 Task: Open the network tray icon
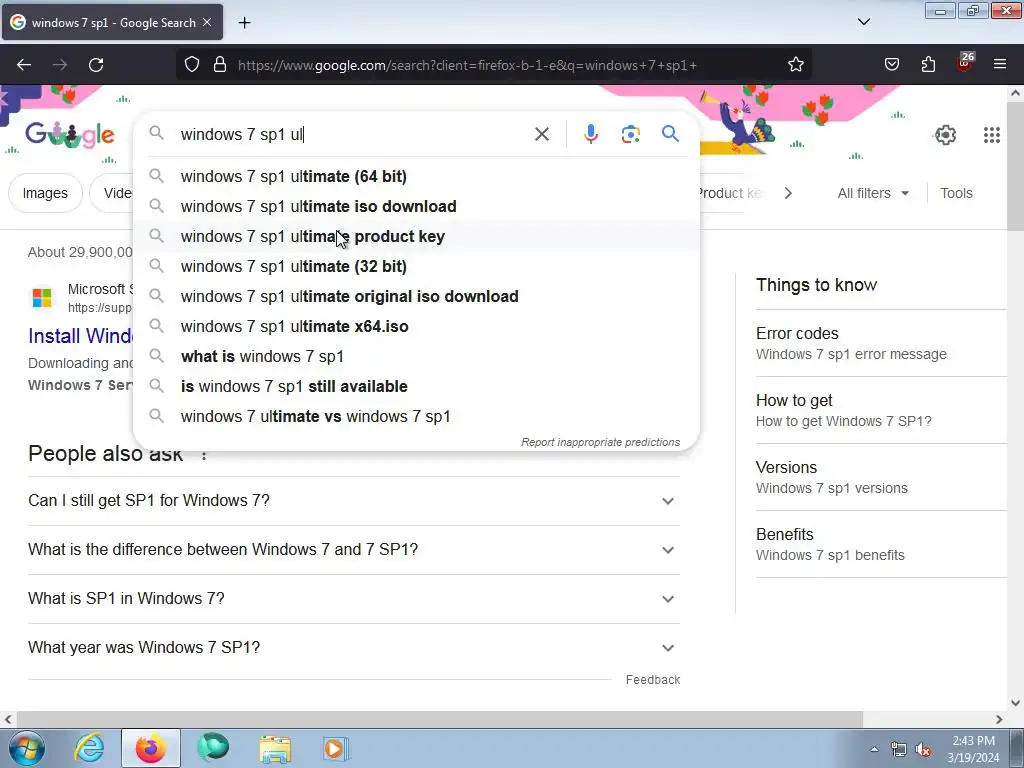[x=899, y=750]
